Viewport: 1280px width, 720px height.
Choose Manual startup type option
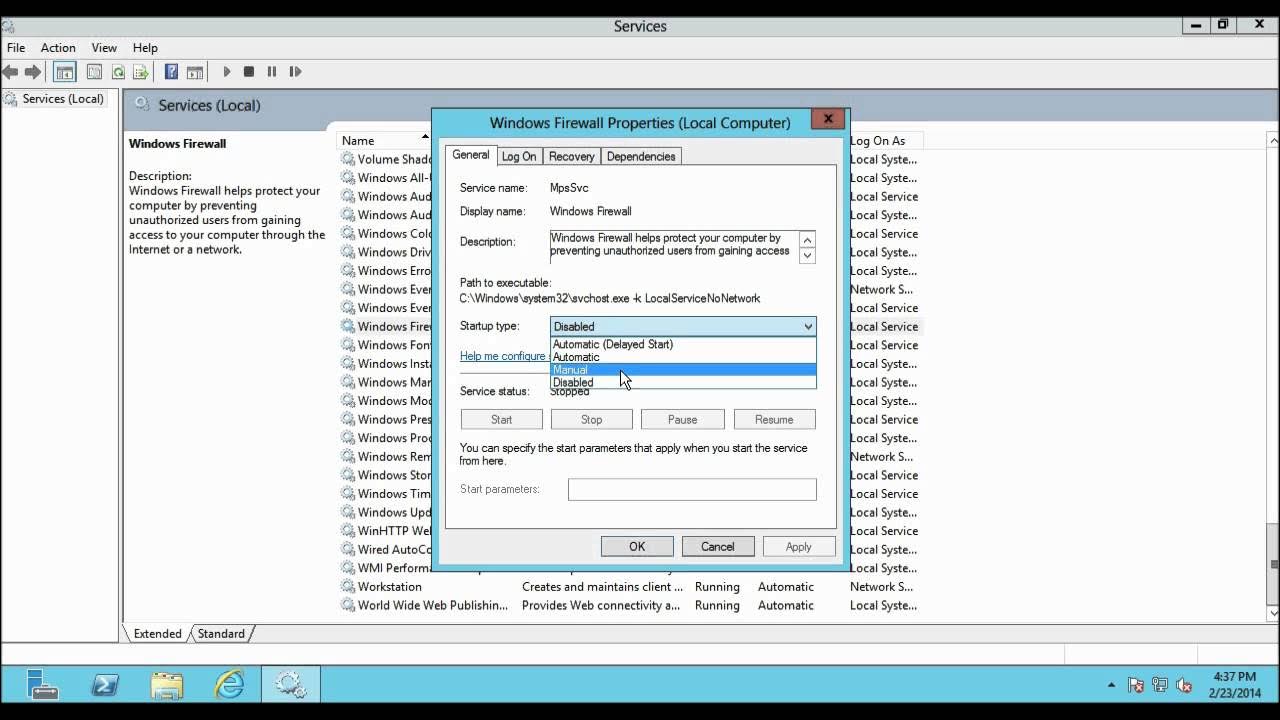point(683,370)
